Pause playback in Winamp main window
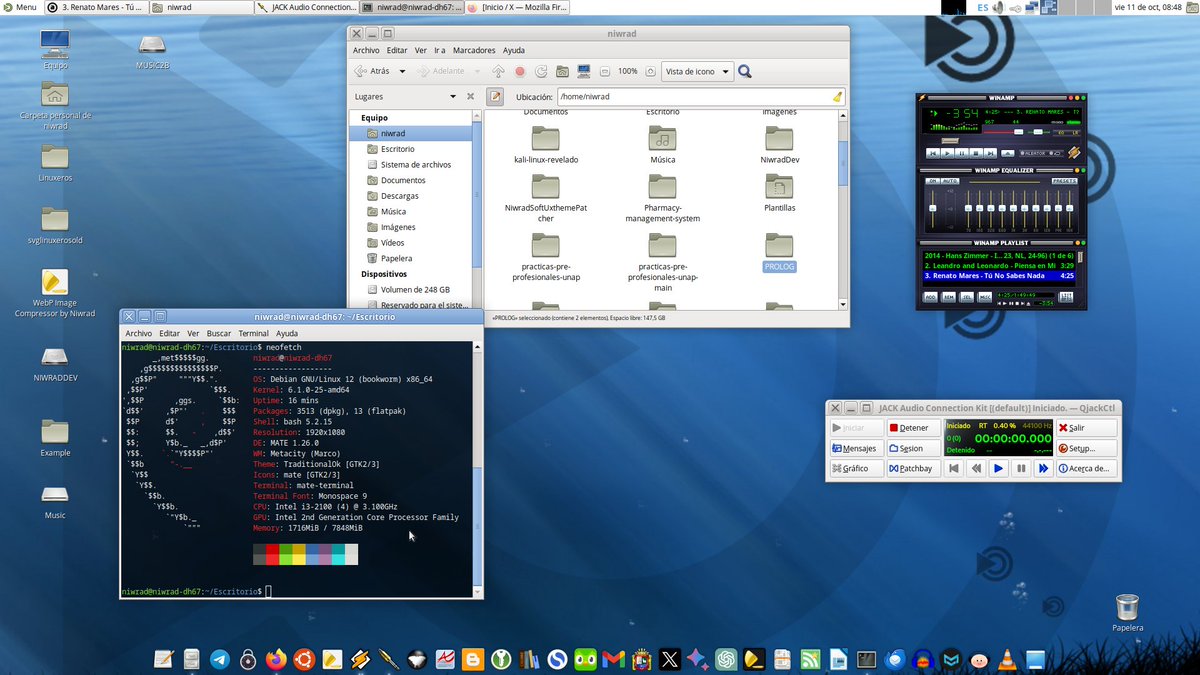Screen dimensions: 1200x675 point(962,153)
